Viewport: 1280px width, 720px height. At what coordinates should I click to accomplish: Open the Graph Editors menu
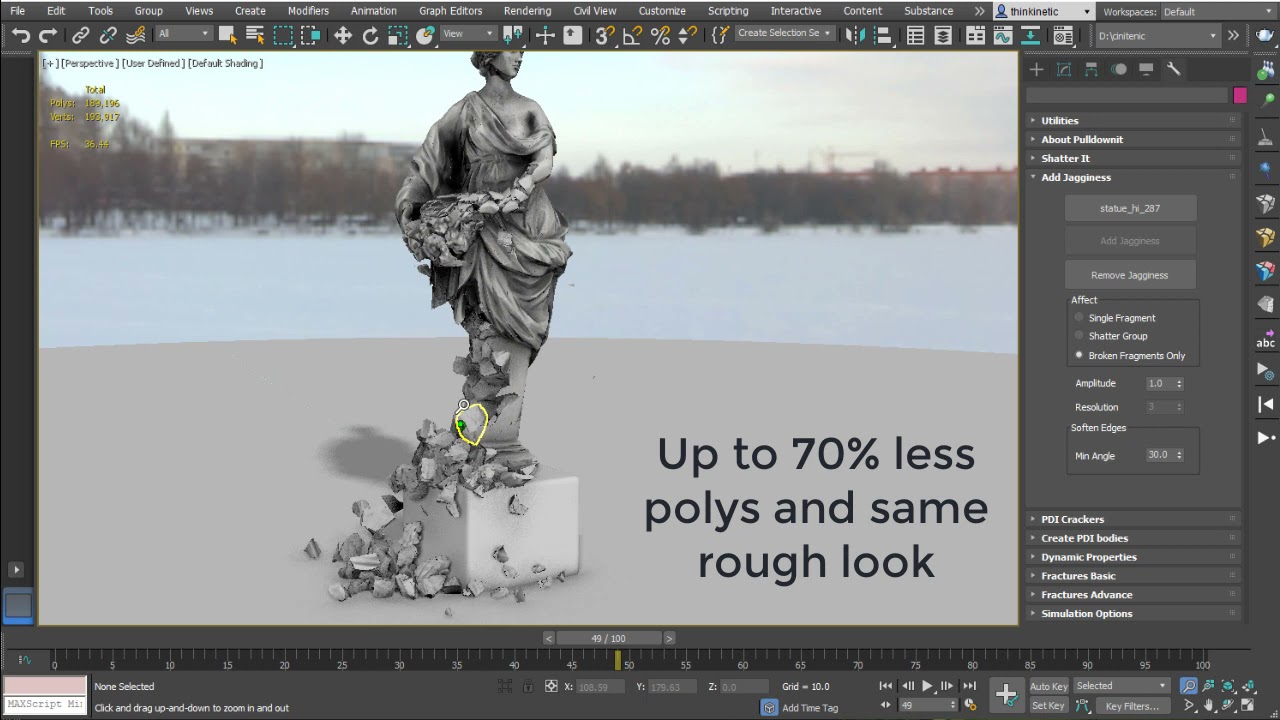click(x=450, y=11)
